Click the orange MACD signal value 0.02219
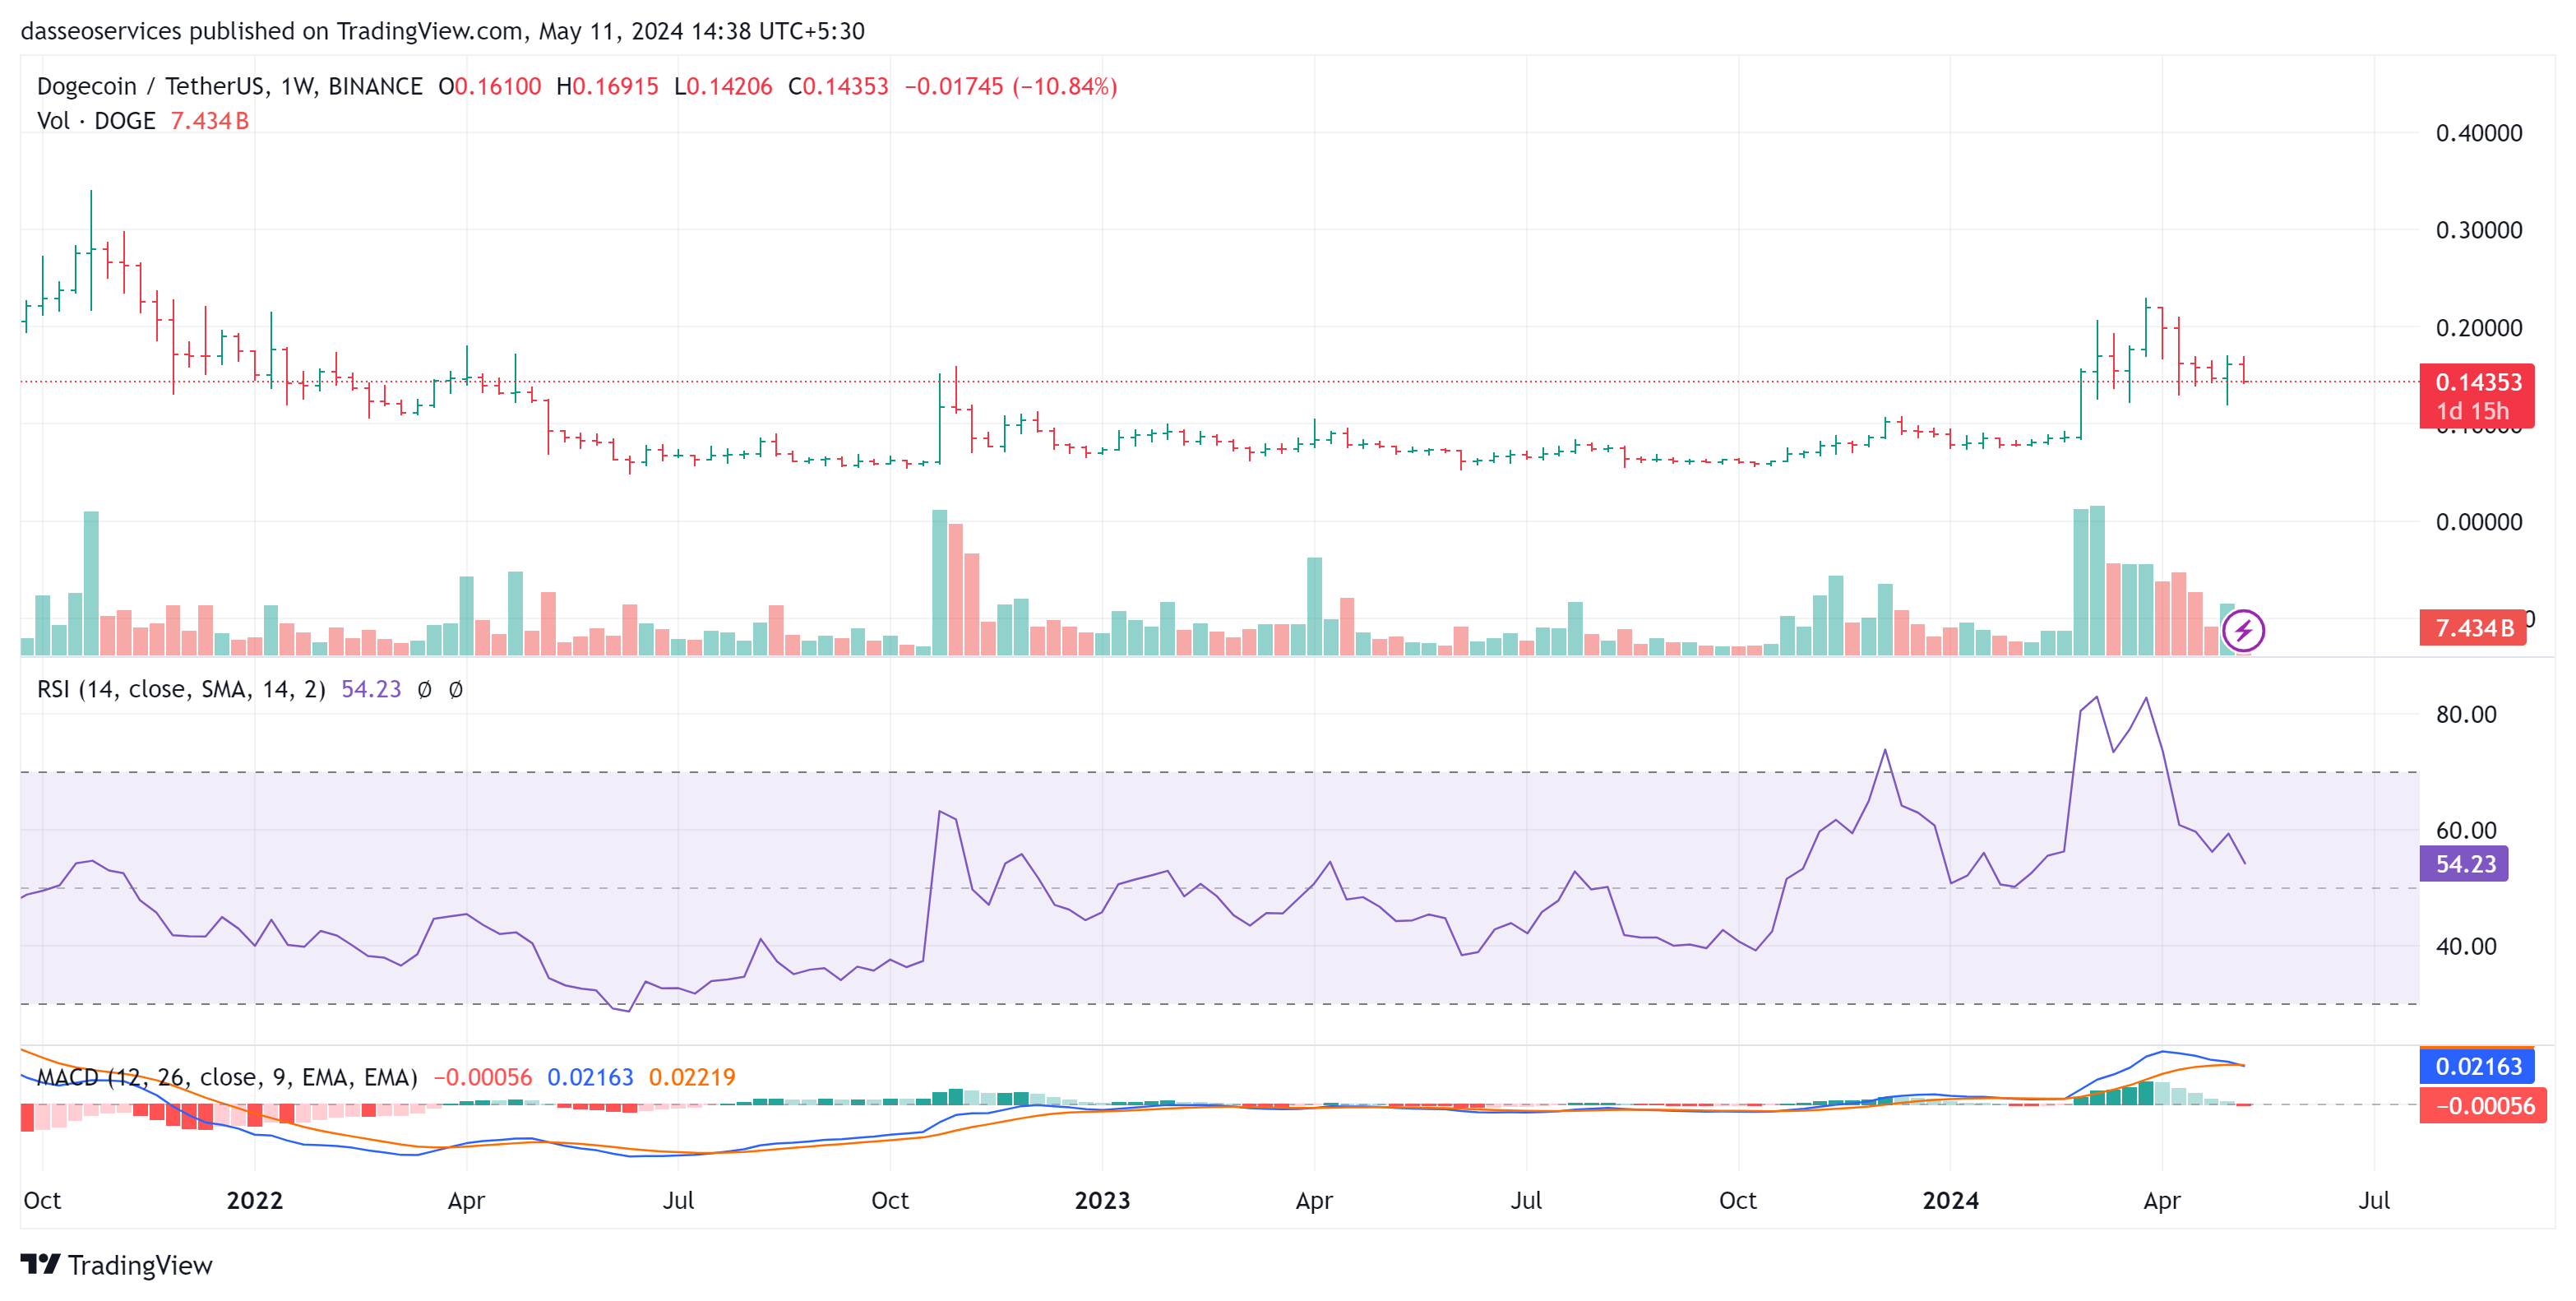This screenshot has height=1301, width=2576. (x=692, y=1077)
